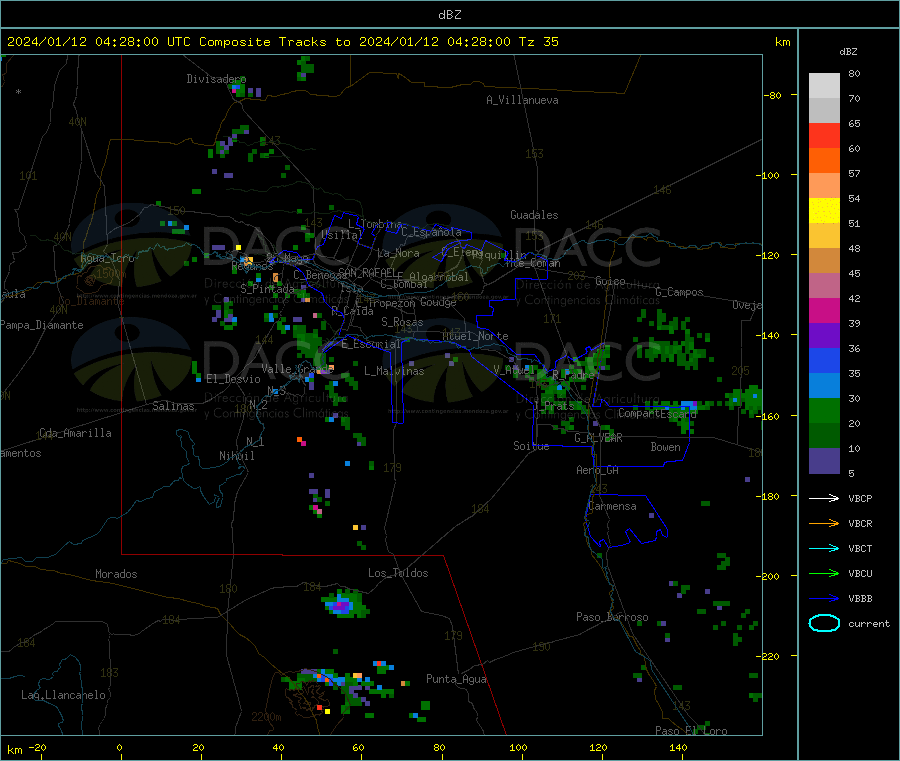Click the 'Soitue' map label

pos(531,446)
